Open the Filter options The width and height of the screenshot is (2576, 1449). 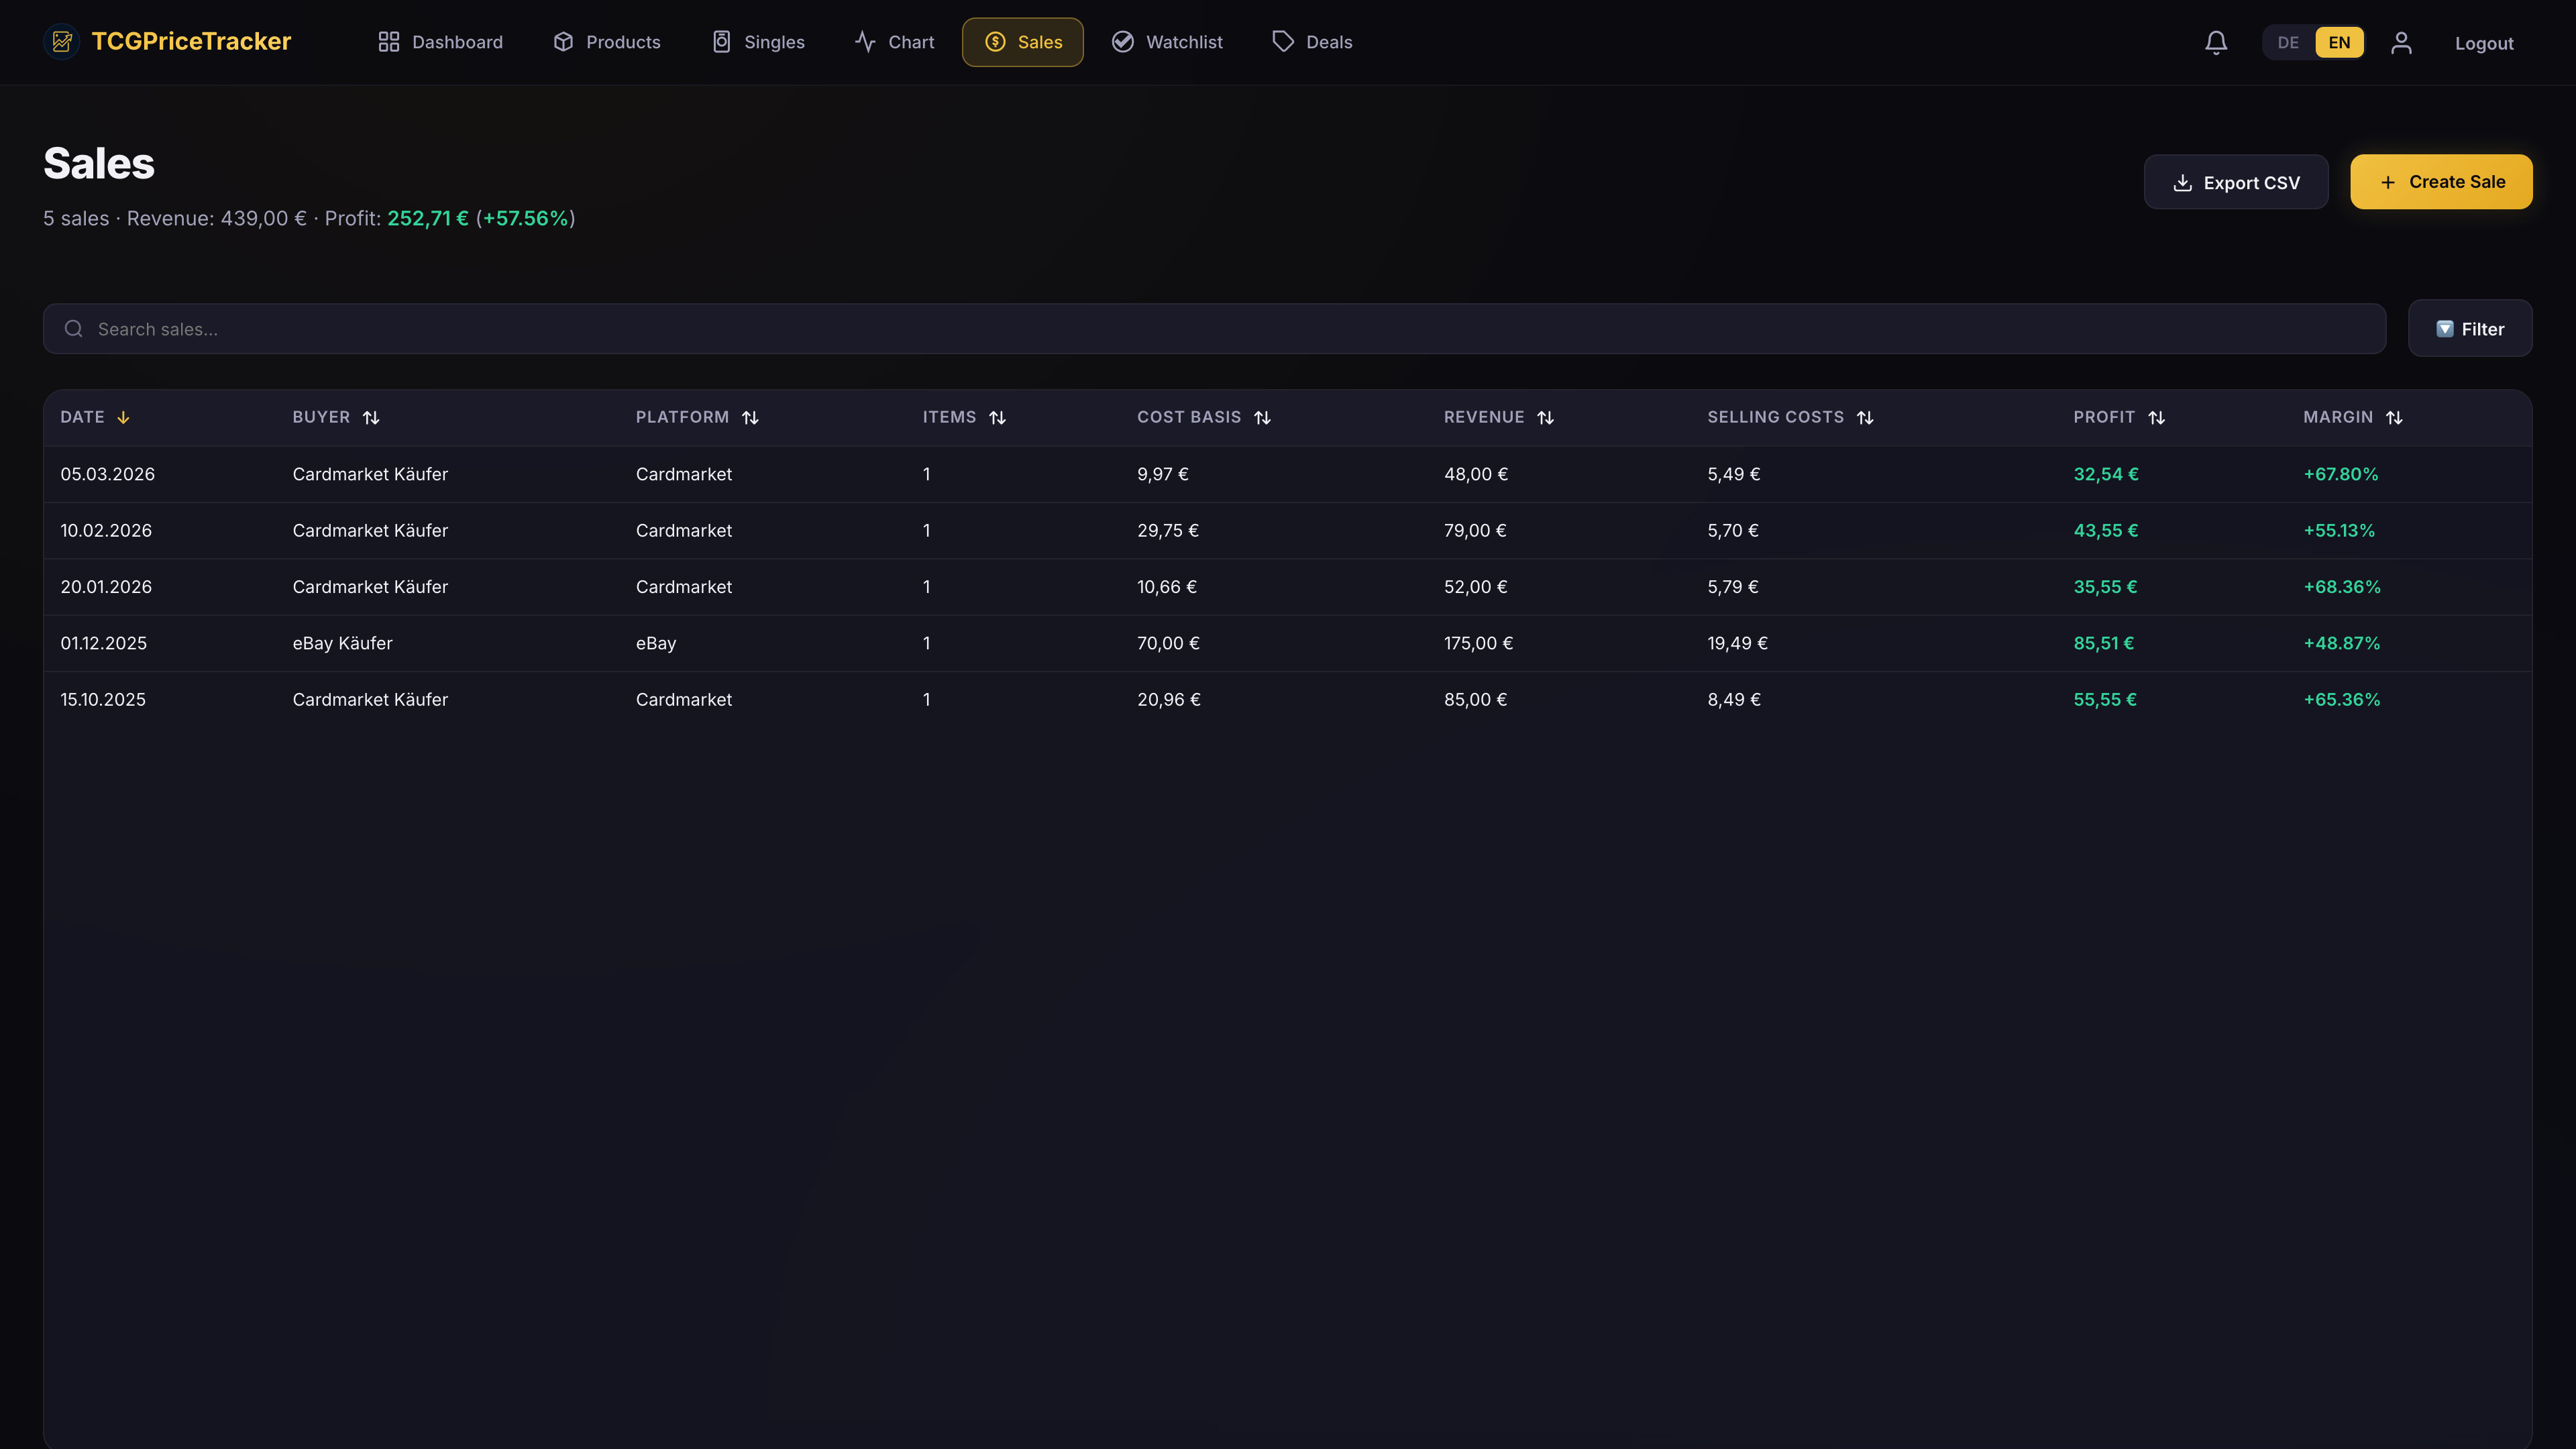pyautogui.click(x=2470, y=329)
